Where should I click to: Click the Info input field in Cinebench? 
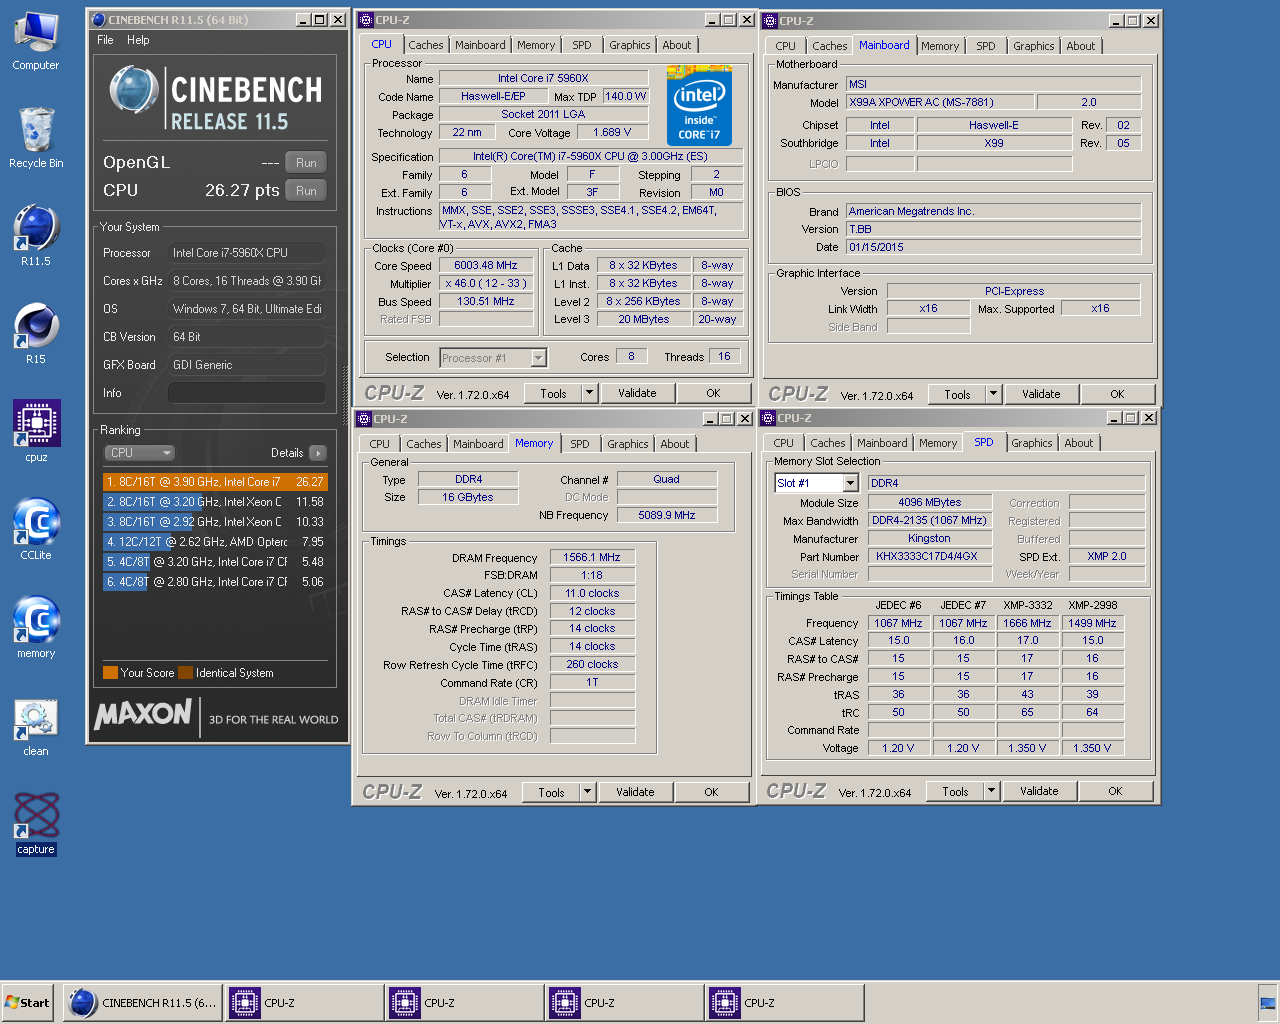pyautogui.click(x=247, y=393)
